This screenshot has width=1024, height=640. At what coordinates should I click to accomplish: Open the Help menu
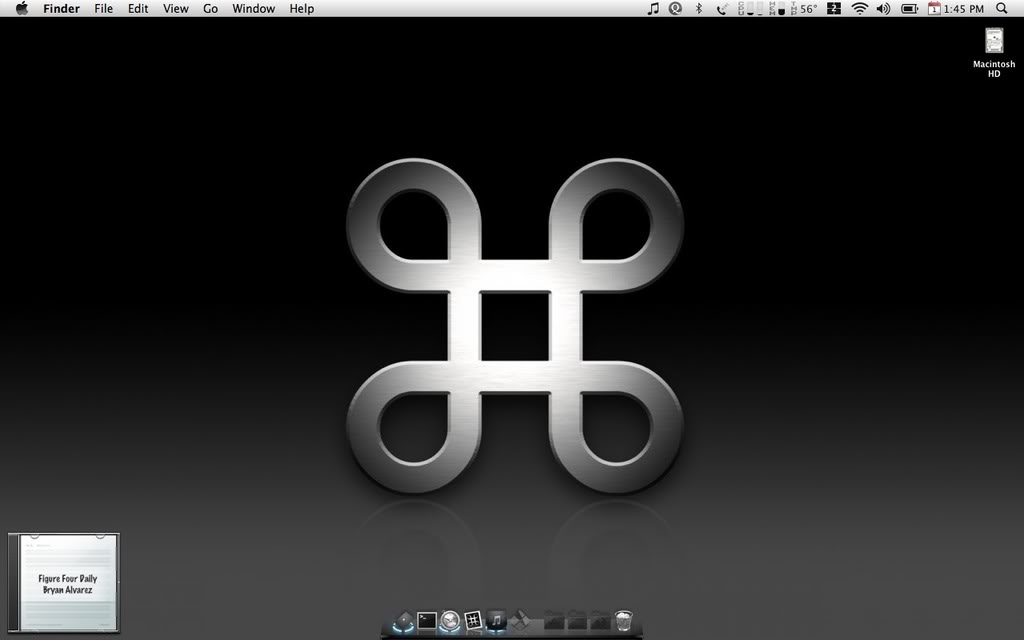click(302, 8)
